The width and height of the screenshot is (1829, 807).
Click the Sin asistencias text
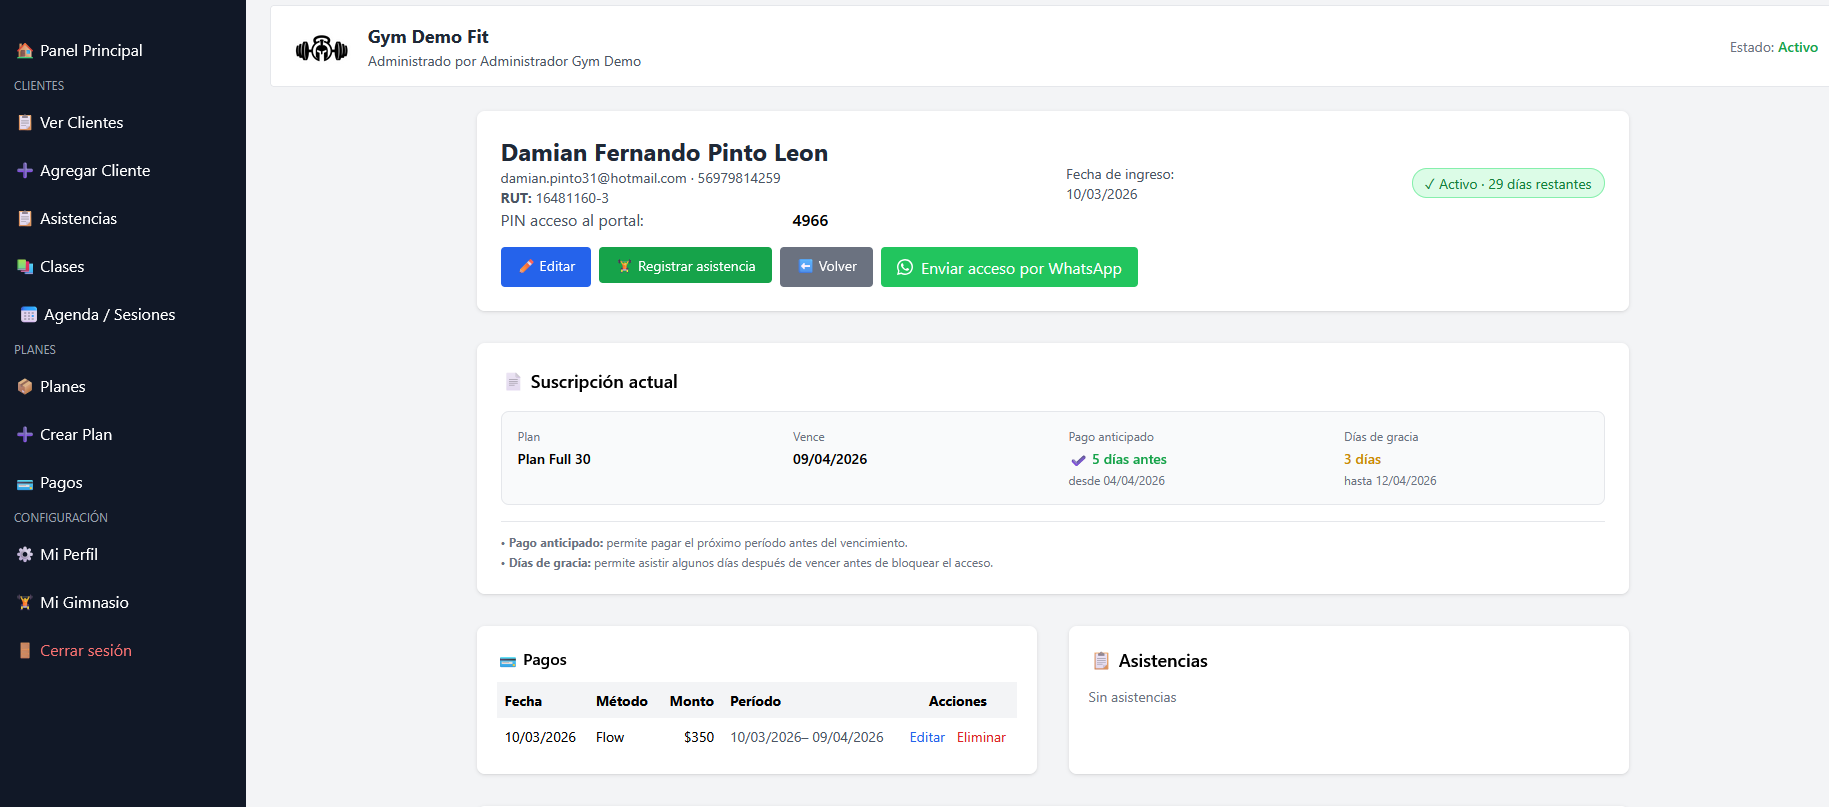click(x=1132, y=698)
